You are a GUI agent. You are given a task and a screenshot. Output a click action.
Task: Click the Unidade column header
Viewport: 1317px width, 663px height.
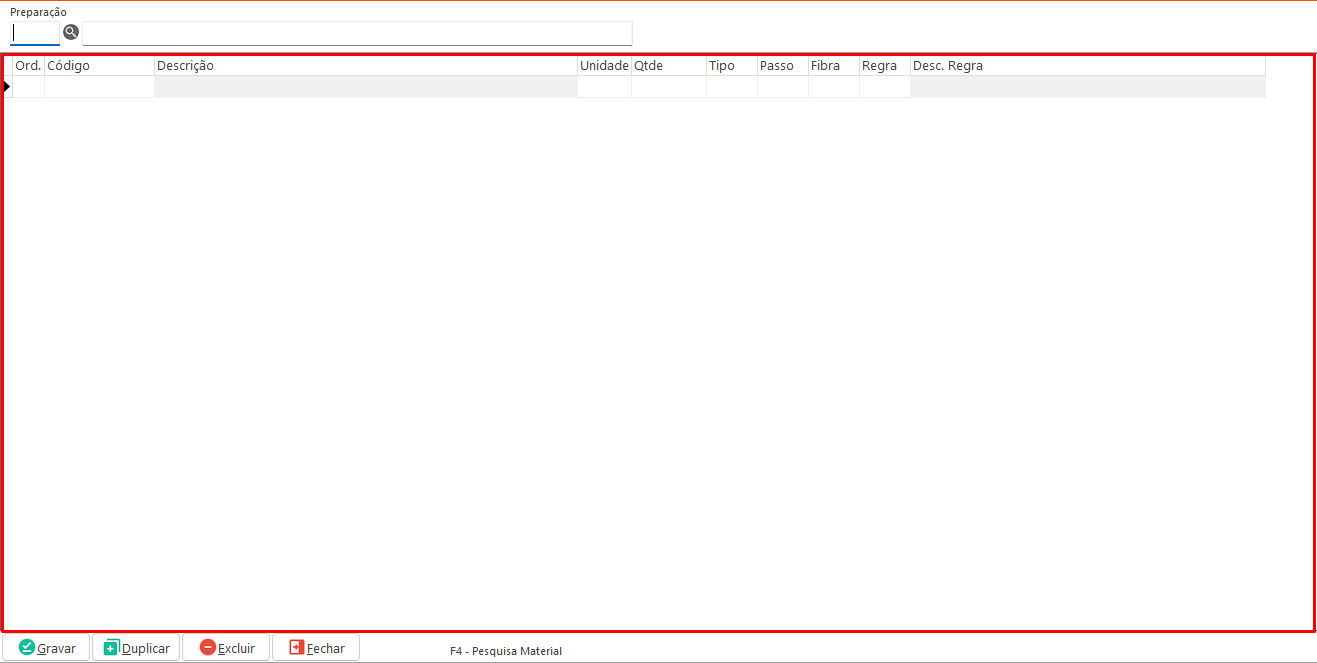pyautogui.click(x=604, y=66)
